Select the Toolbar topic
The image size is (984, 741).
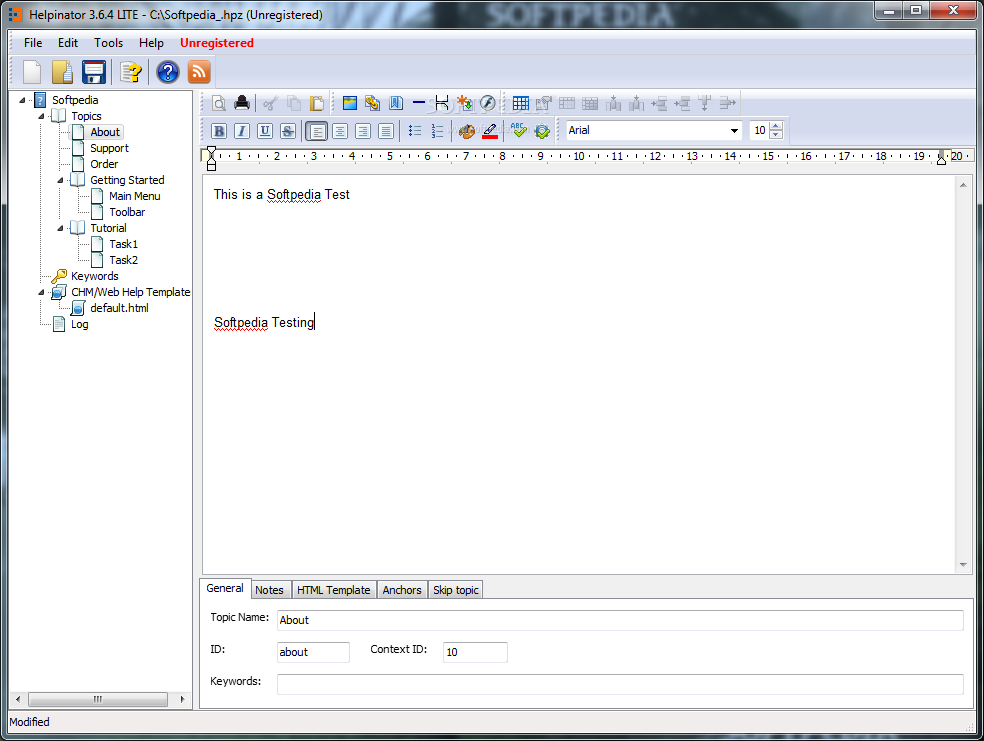(127, 212)
